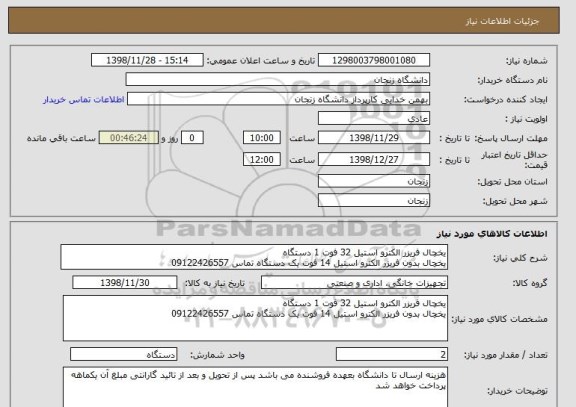This screenshot has height=407, width=576.
Task: Select the گروه کالا goods group field
Action: (x=354, y=283)
